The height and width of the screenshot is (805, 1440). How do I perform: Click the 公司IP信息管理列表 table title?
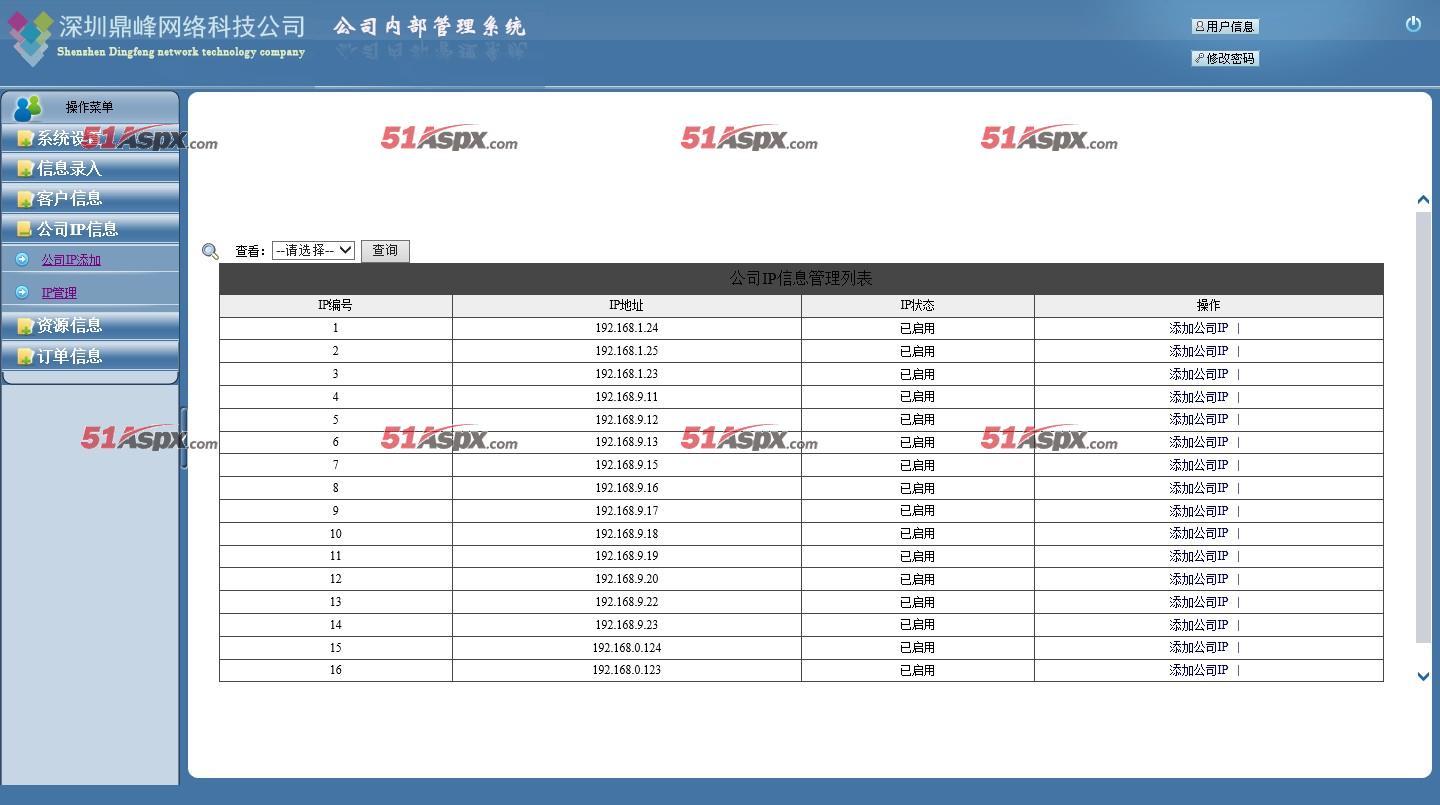click(801, 279)
